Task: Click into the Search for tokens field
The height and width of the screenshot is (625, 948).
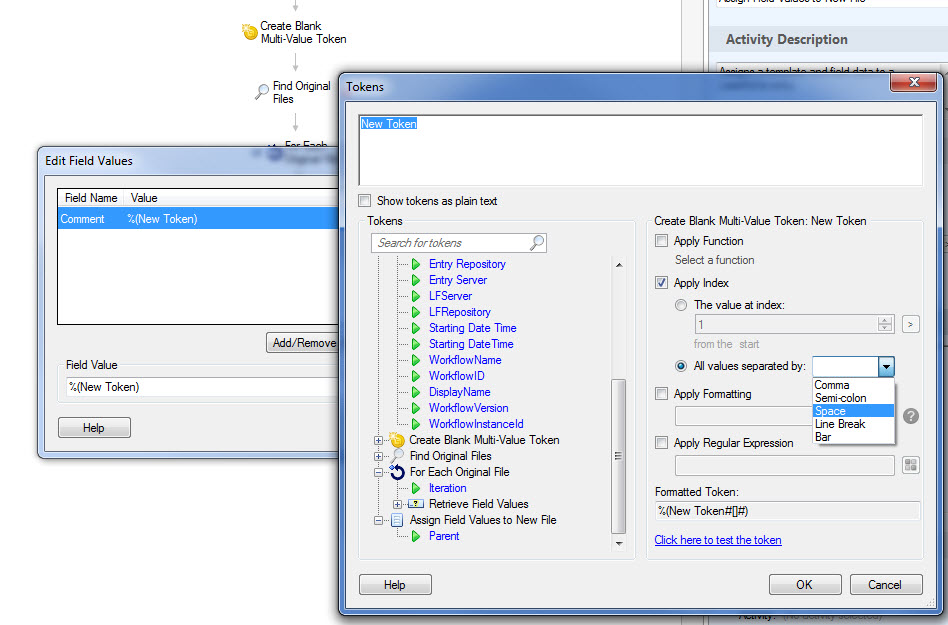Action: [x=450, y=243]
